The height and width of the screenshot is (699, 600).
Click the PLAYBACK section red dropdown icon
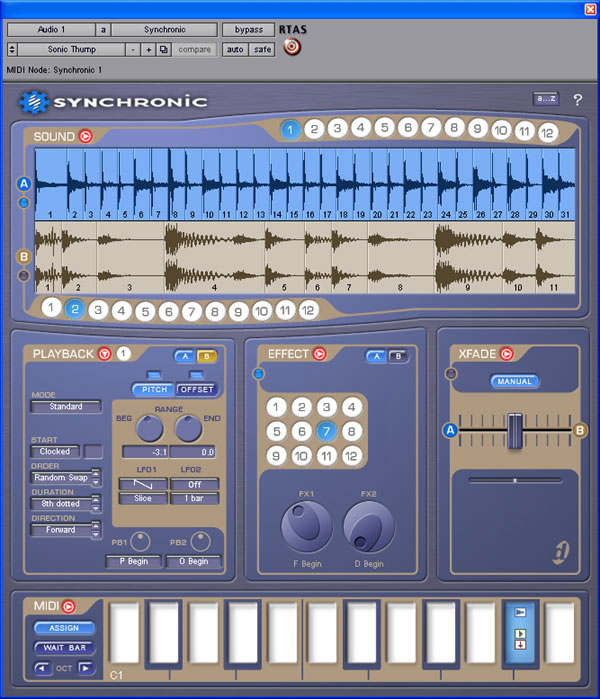tap(105, 354)
